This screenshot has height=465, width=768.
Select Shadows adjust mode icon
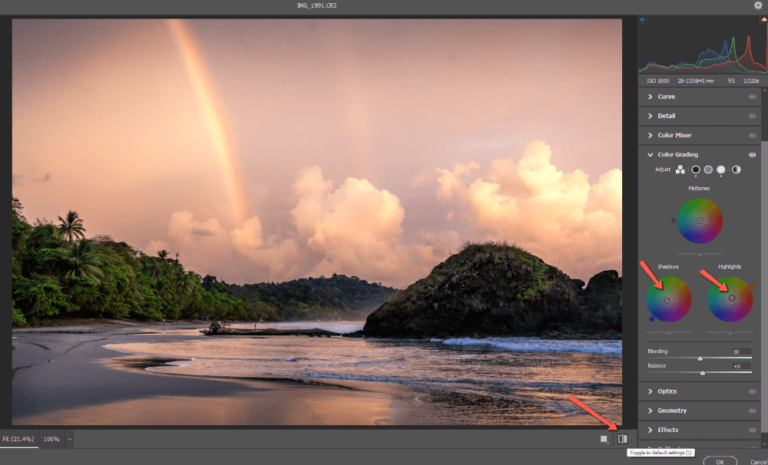pyautogui.click(x=696, y=170)
